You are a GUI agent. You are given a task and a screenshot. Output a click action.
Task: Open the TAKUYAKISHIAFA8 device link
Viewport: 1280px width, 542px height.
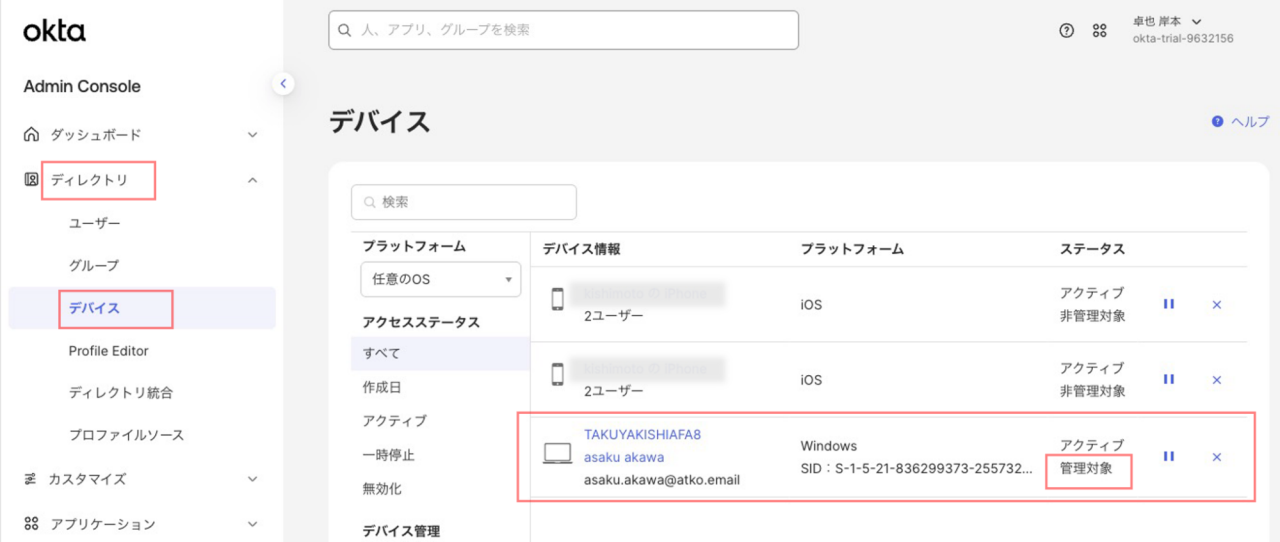point(642,435)
